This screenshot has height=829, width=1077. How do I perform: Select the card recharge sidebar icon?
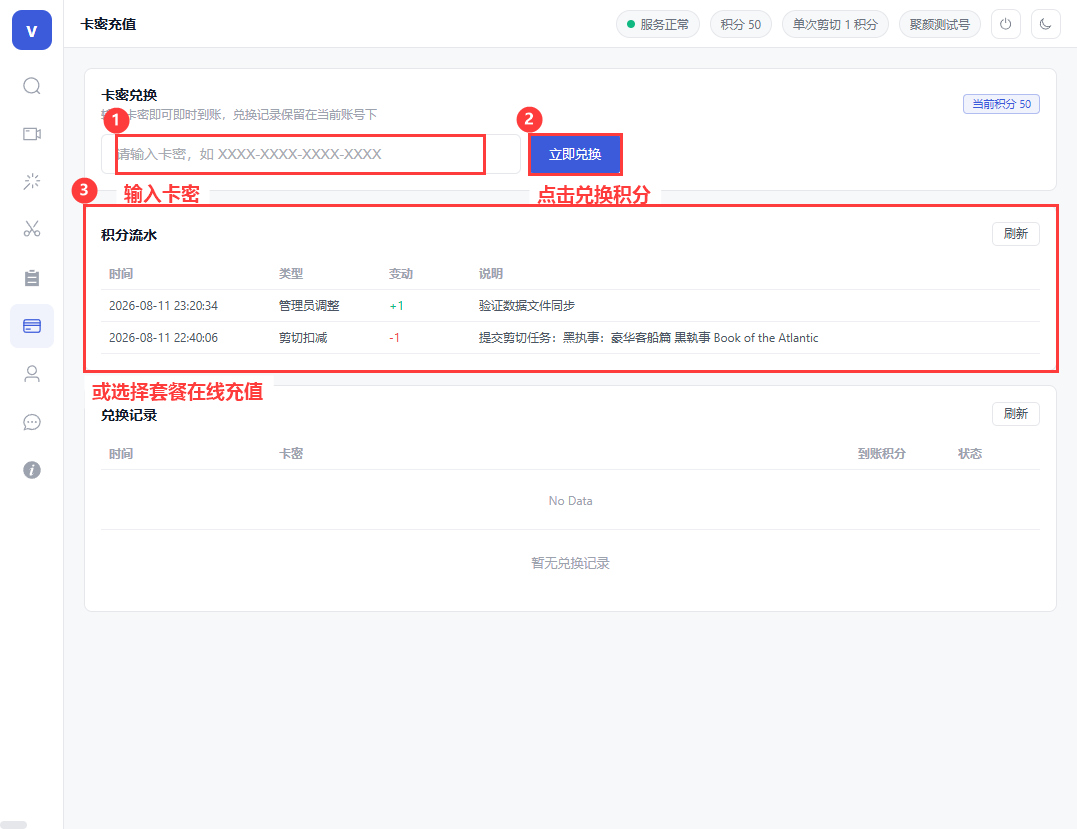click(32, 326)
